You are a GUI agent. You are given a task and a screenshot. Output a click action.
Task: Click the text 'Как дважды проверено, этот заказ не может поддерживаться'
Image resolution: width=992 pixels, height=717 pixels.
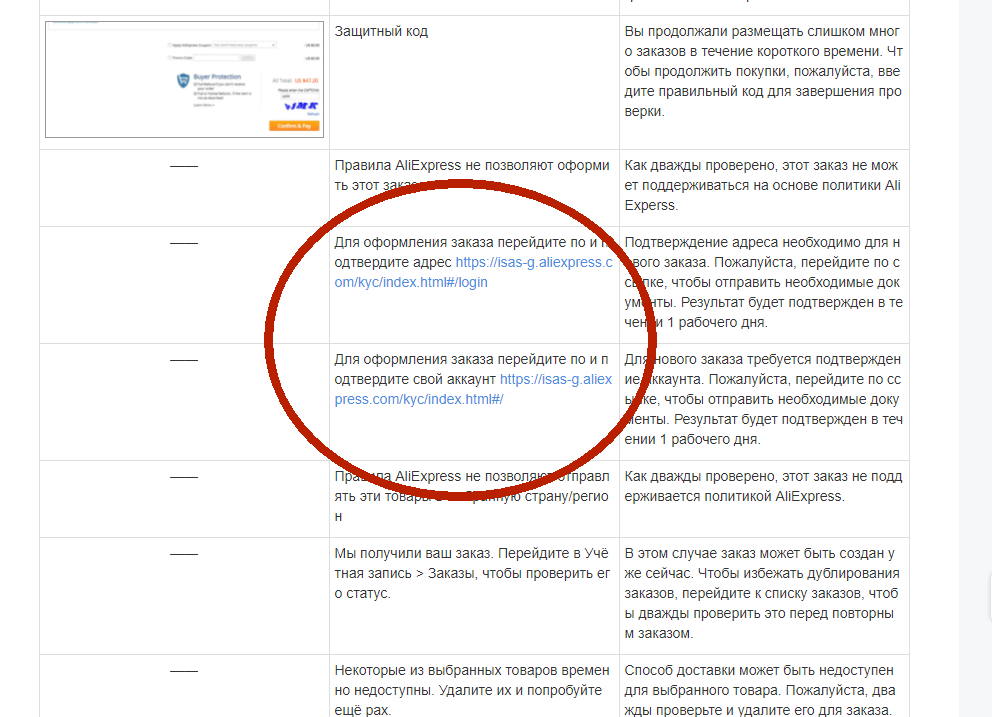(762, 185)
